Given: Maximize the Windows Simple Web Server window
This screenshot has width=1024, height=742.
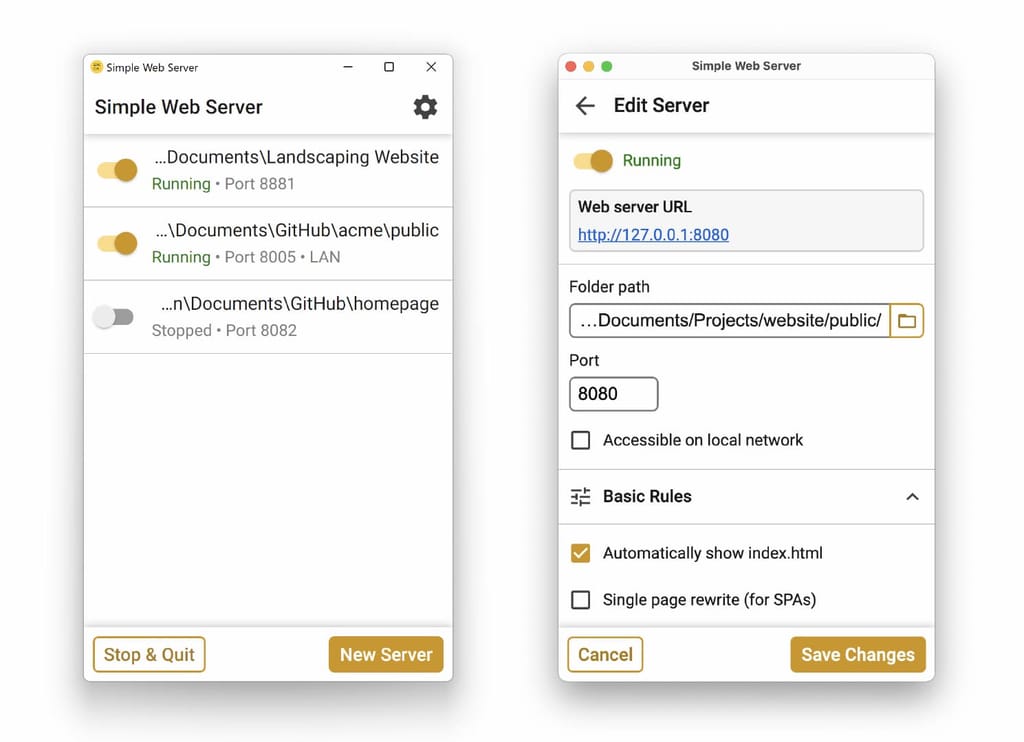Looking at the screenshot, I should (389, 67).
